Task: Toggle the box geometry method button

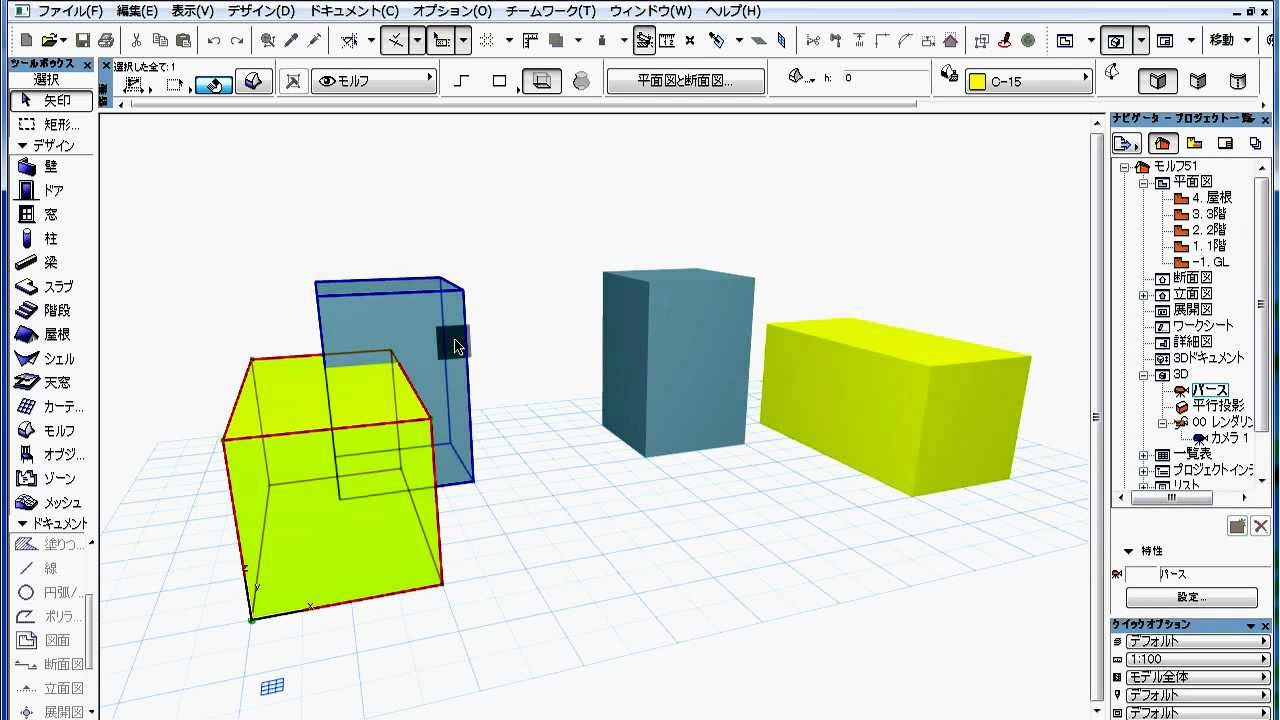Action: point(542,81)
